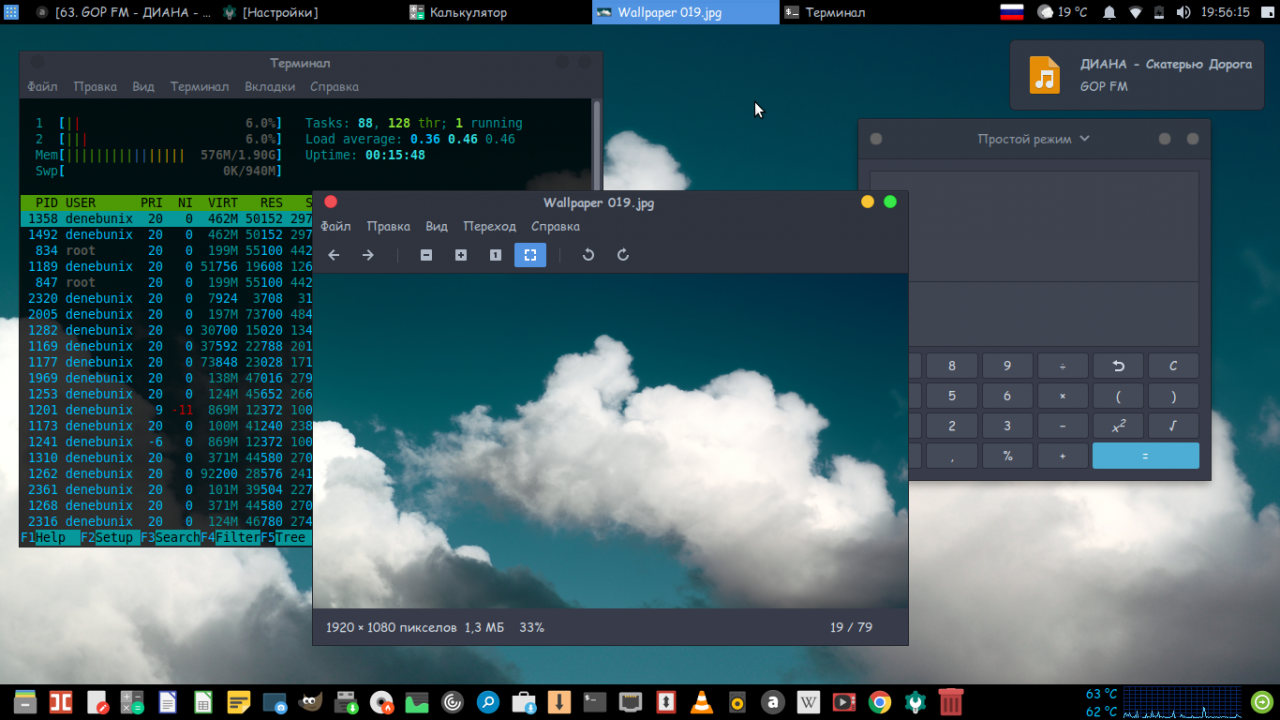This screenshot has width=1280, height=720.
Task: Click calculator plus + button
Action: (x=1062, y=456)
